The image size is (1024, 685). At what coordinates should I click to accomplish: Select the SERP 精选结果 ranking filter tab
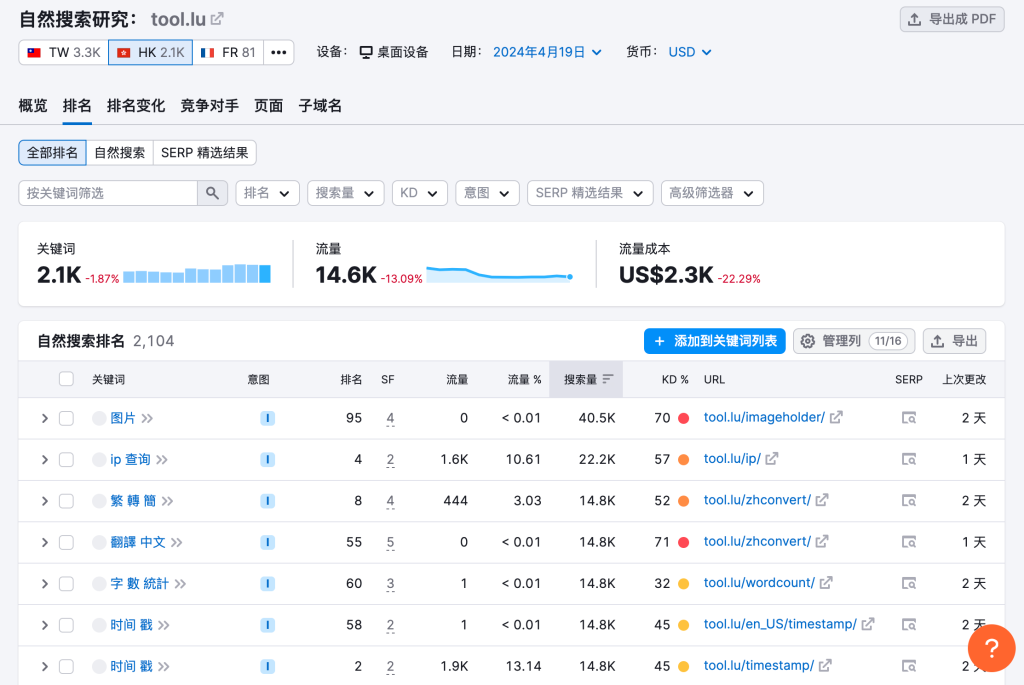click(204, 153)
